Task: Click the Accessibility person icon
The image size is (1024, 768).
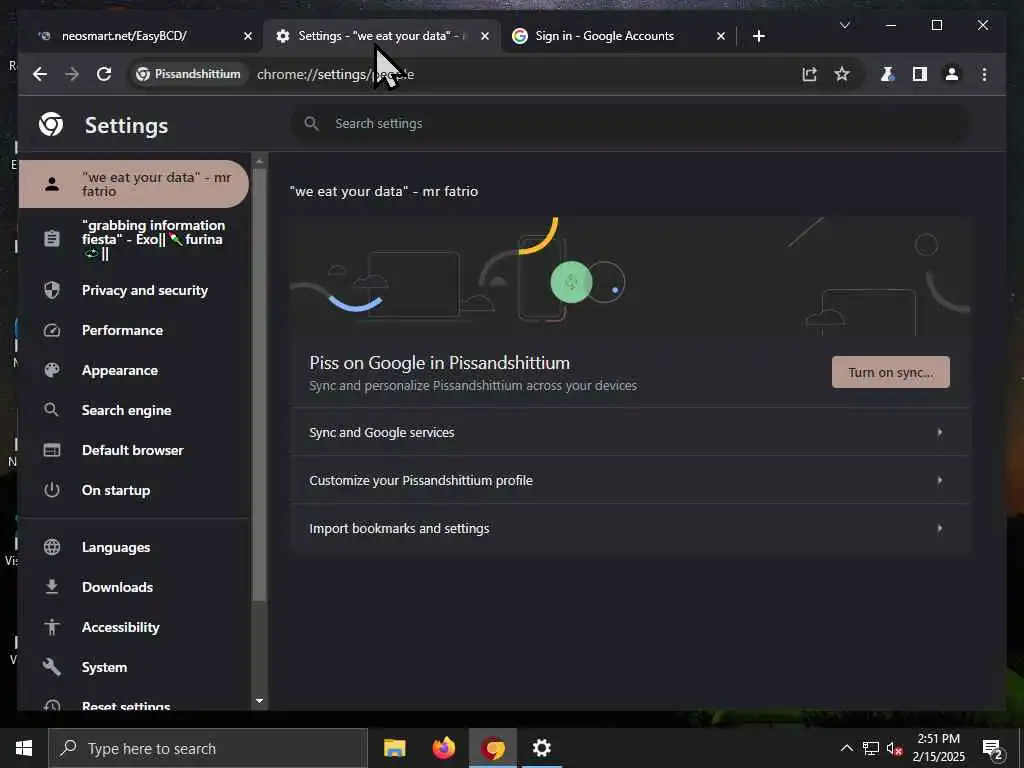Action: point(52,627)
